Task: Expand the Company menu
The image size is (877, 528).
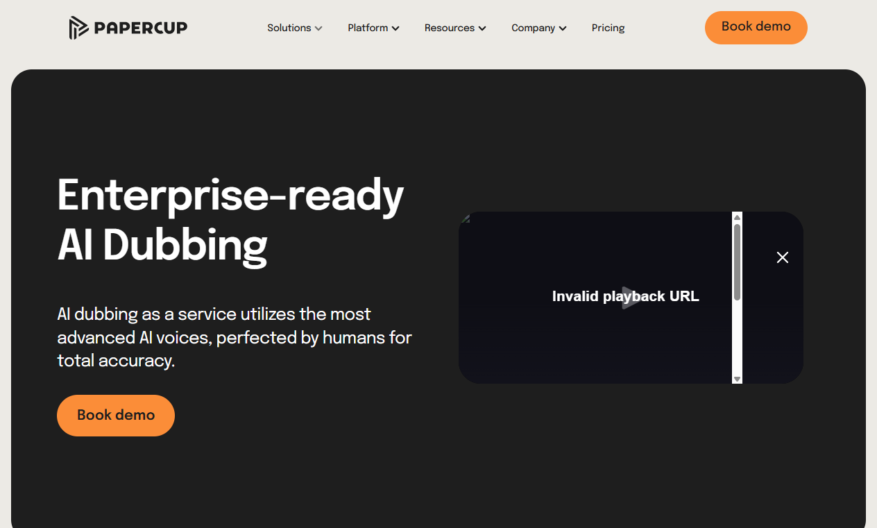Action: tap(539, 28)
